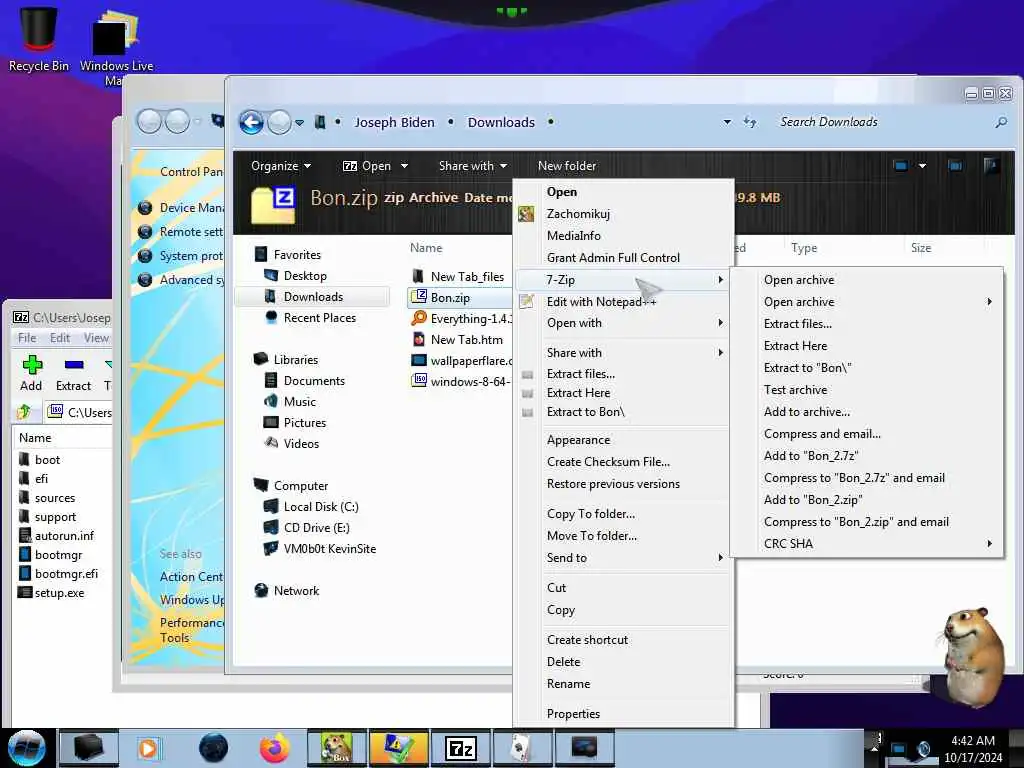Click the Forward arrow in Downloads window

[280, 122]
